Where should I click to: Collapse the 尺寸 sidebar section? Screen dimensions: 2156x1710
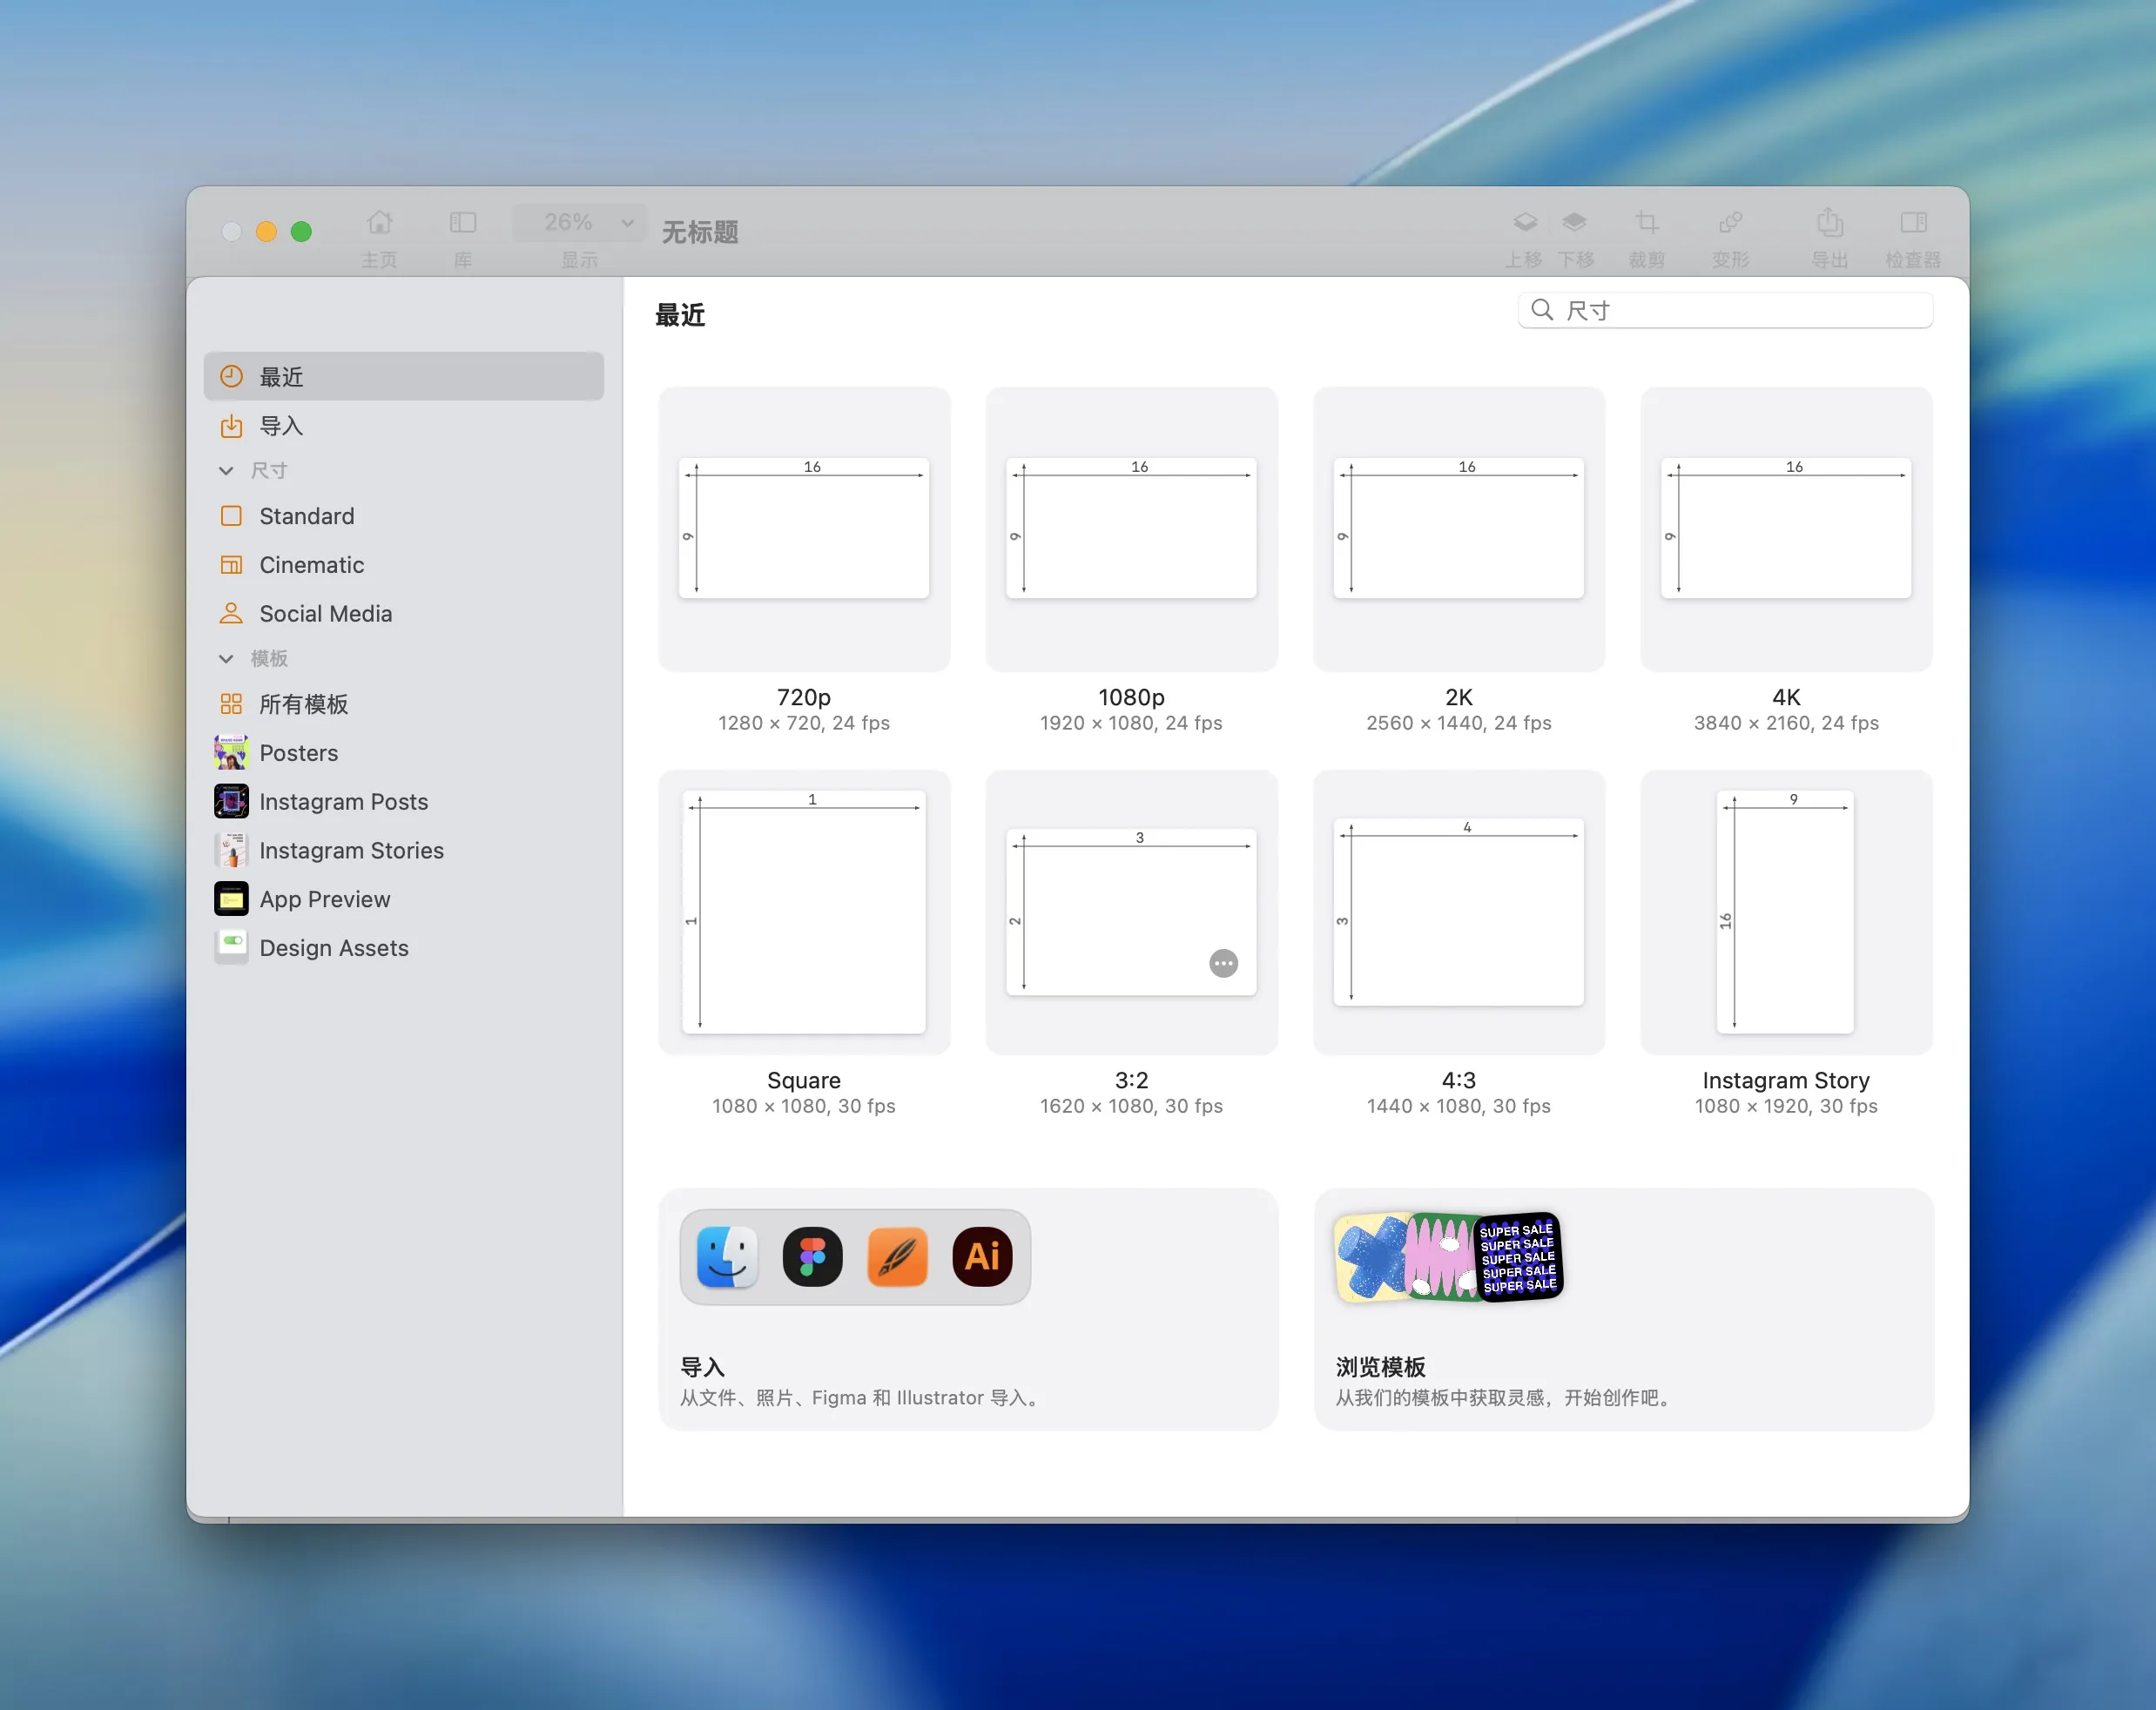tap(226, 471)
